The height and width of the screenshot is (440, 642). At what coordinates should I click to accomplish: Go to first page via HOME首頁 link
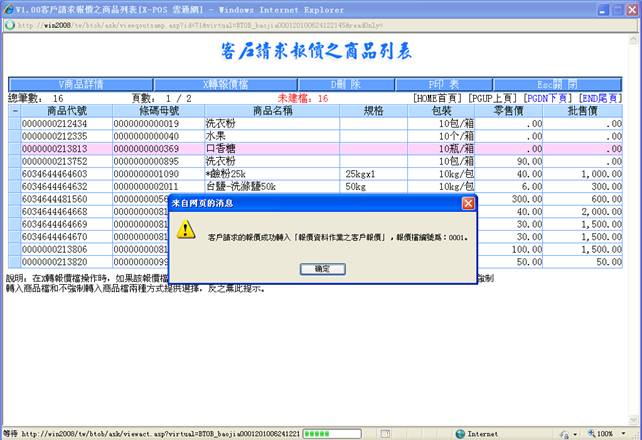pos(439,99)
